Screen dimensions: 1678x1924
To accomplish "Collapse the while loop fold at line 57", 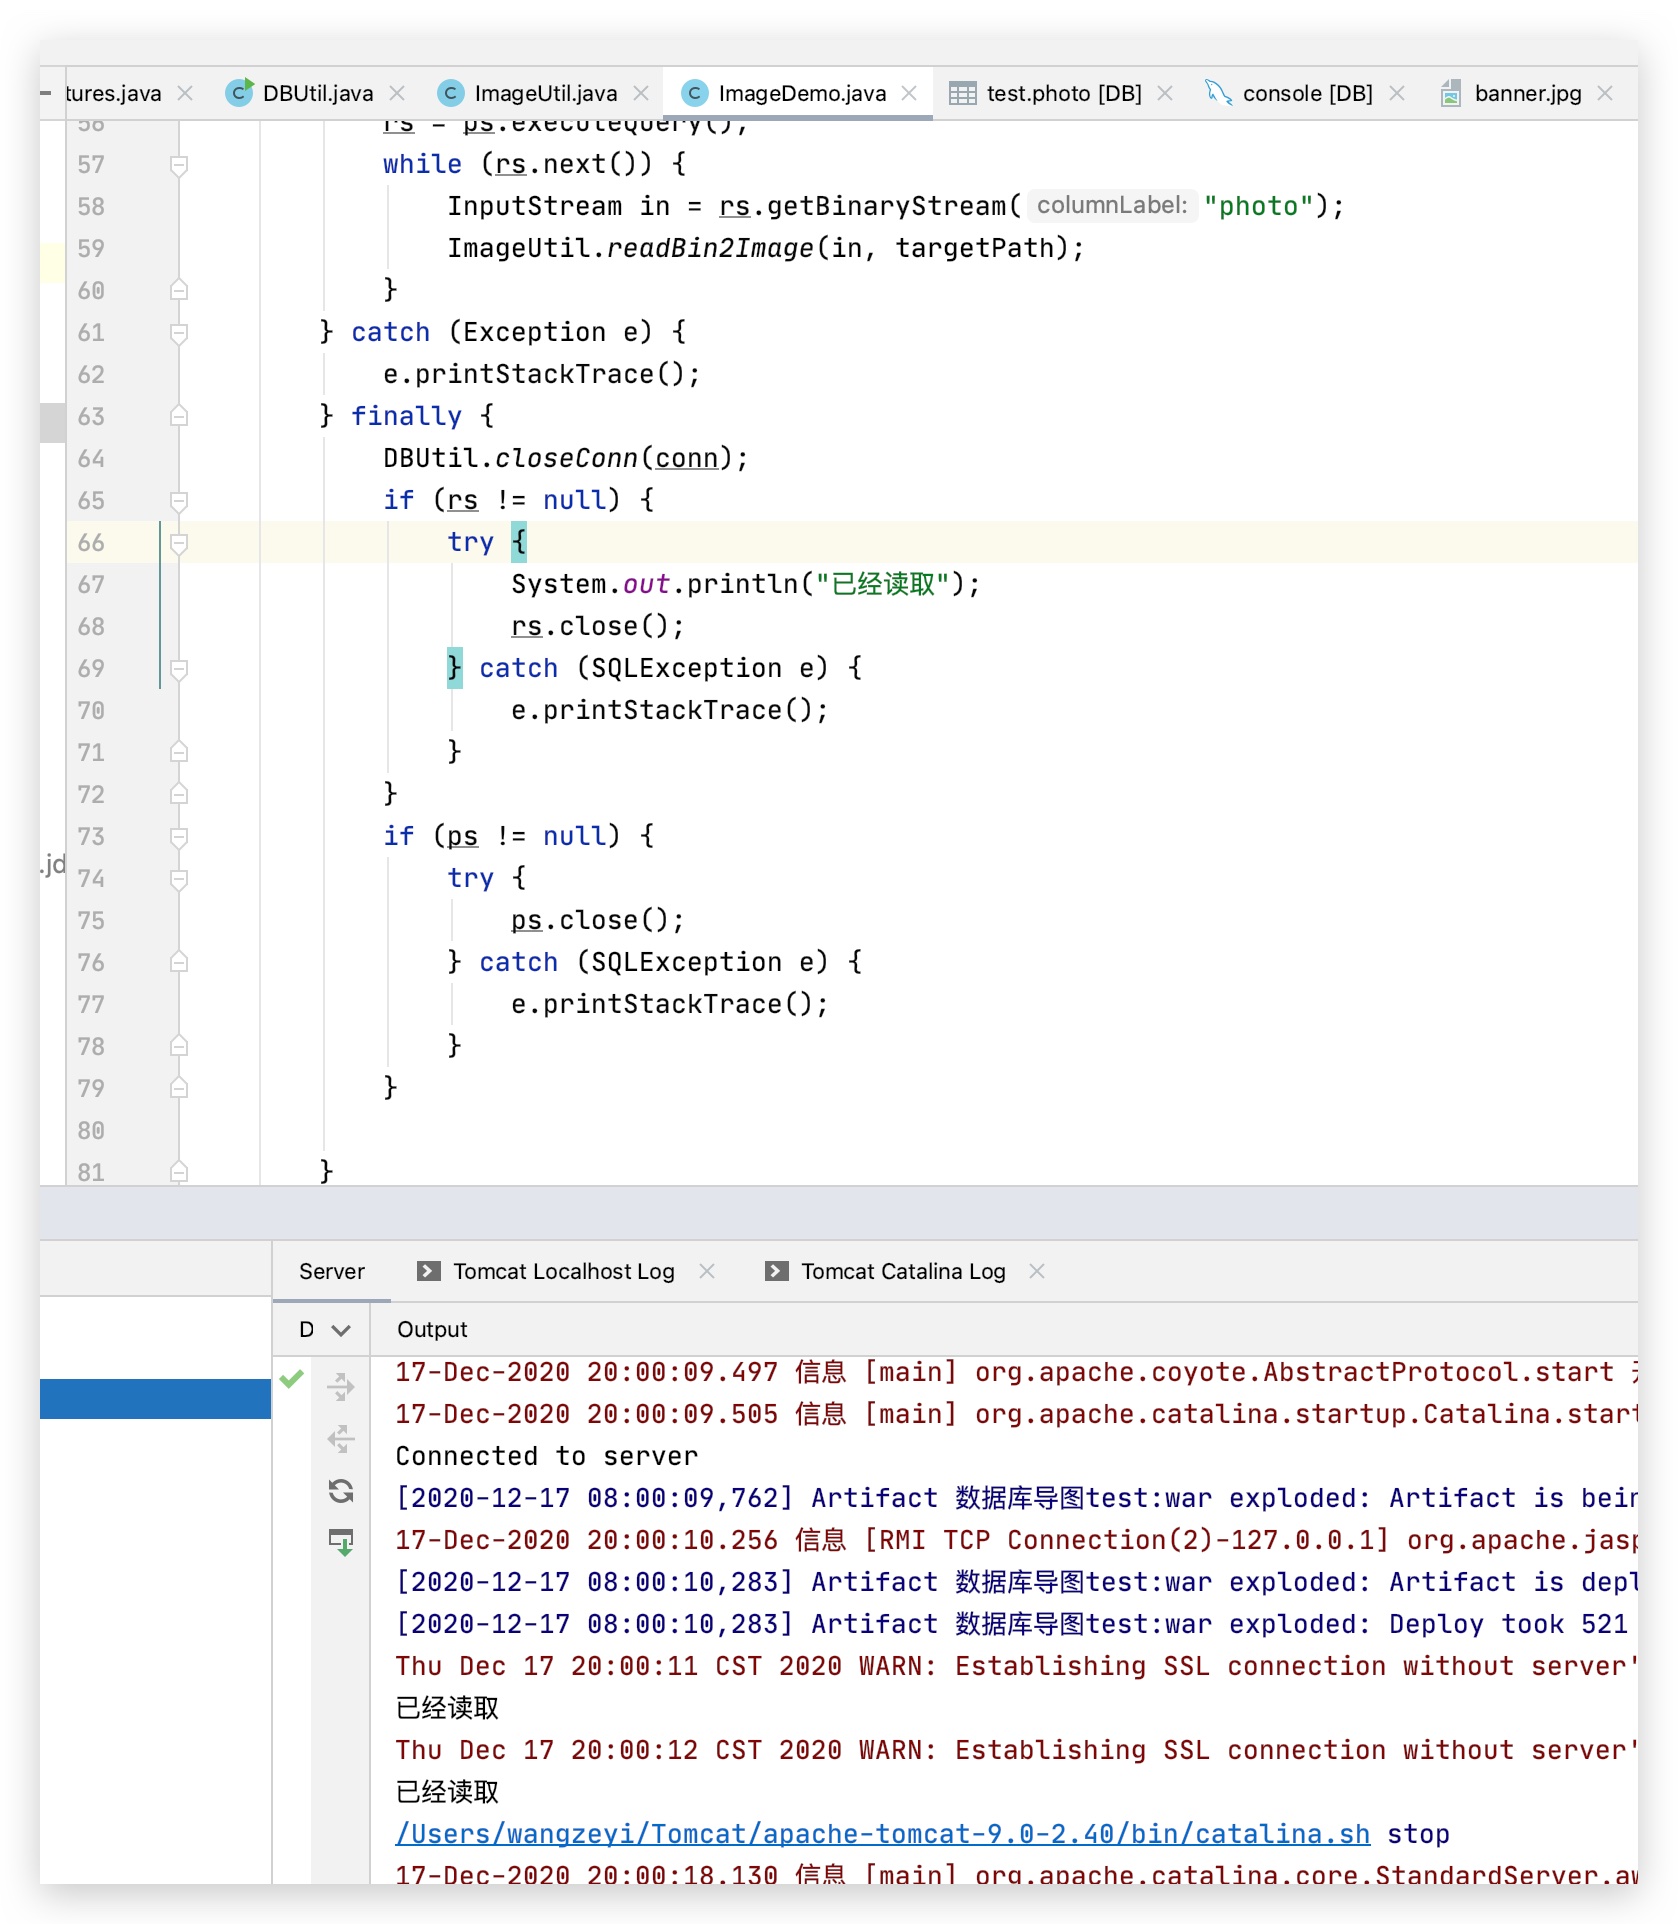I will [x=180, y=165].
